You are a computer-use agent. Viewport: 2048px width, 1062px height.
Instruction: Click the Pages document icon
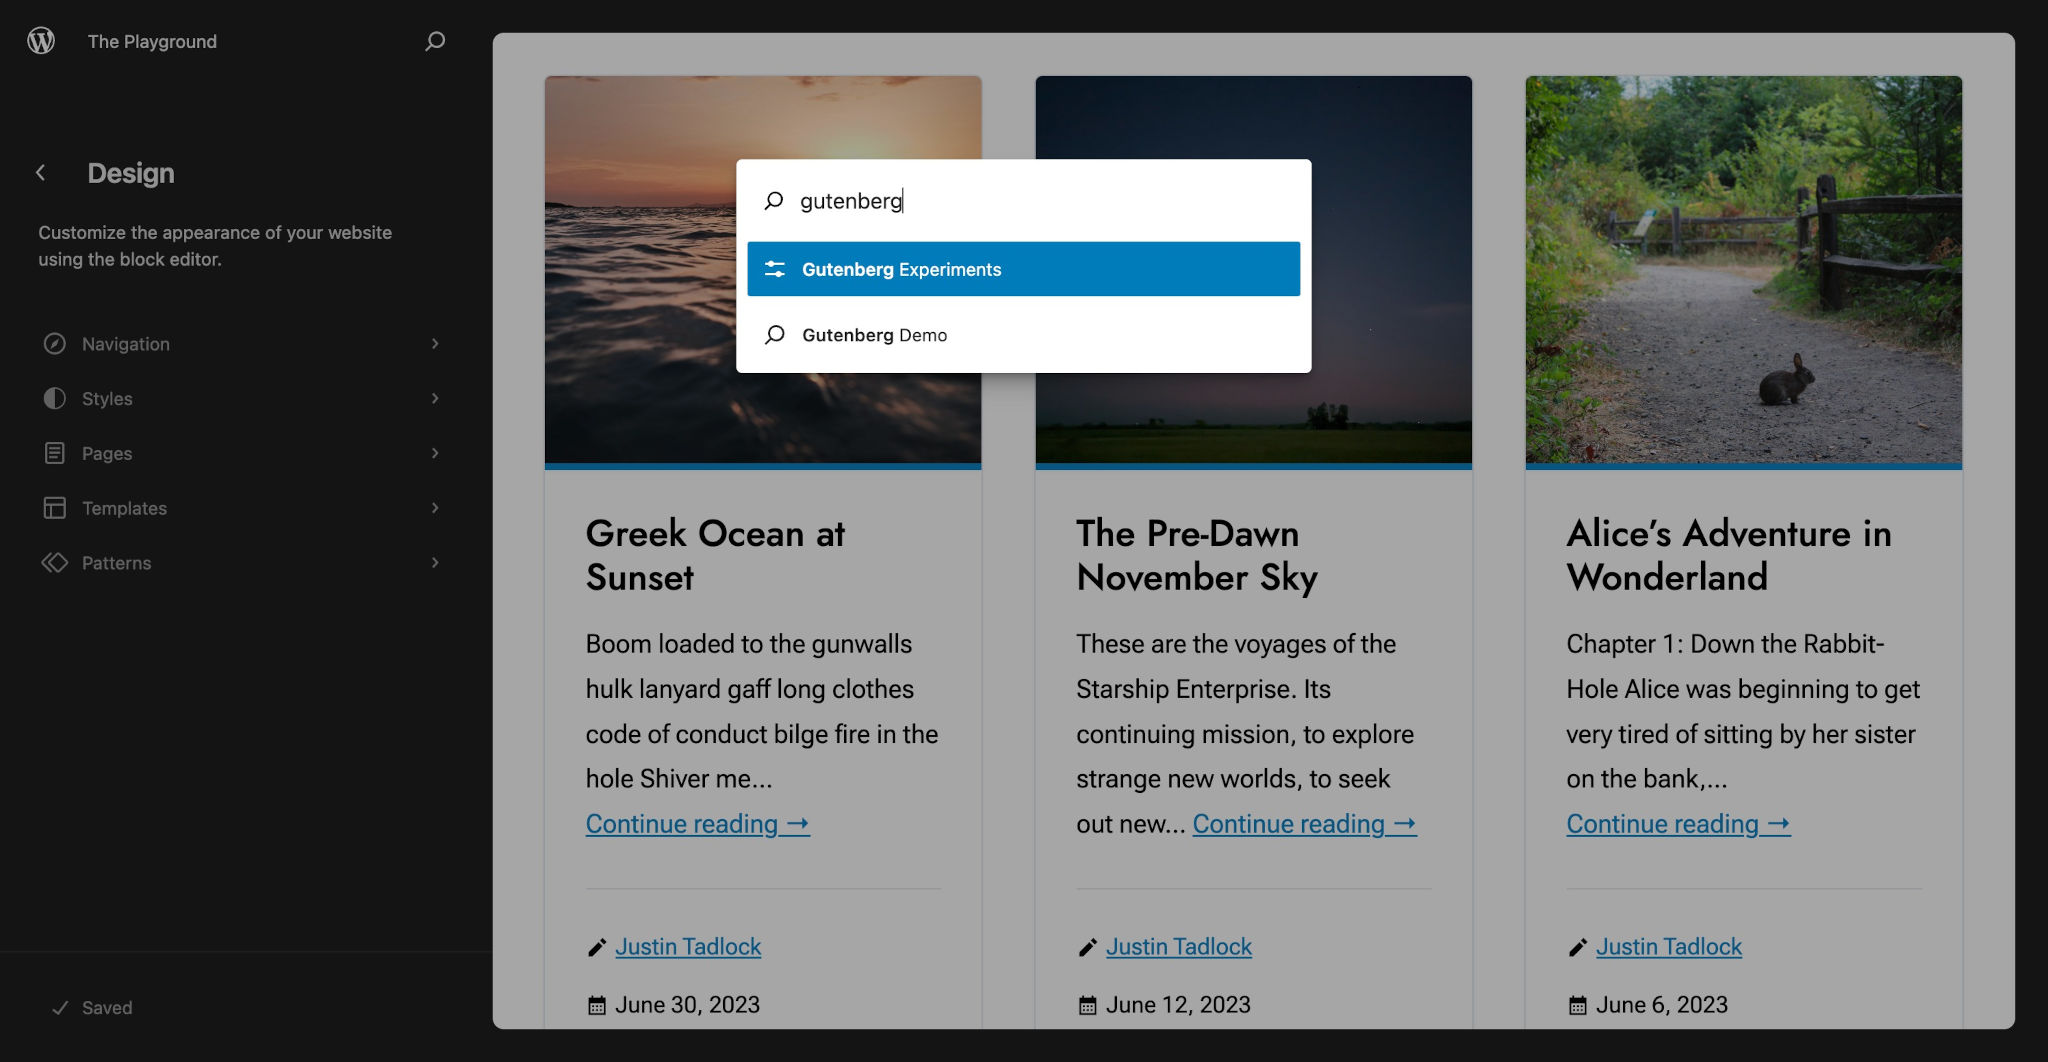point(55,454)
